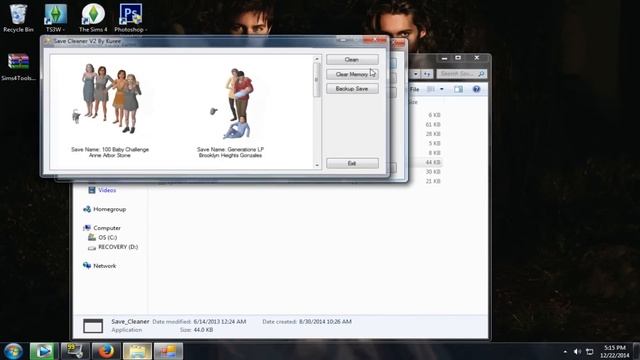
Task: Open the second pinned taskbar icon
Action: pos(75,351)
